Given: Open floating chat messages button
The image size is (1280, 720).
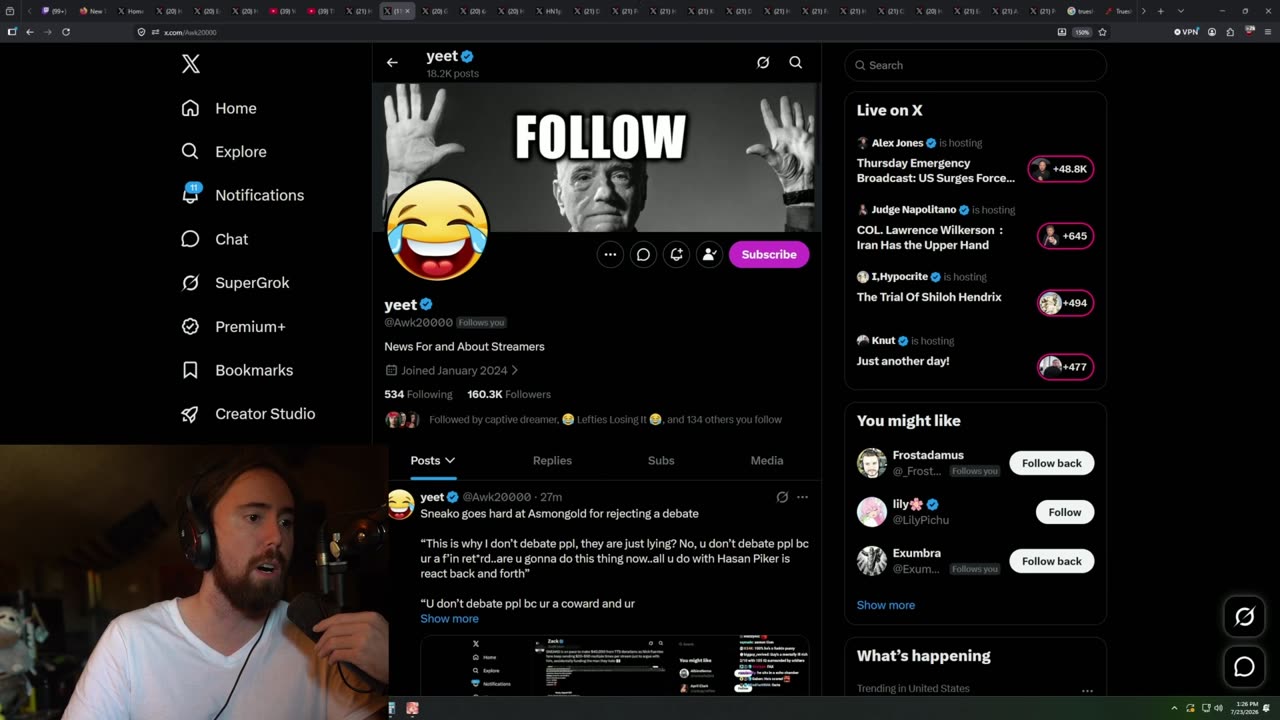Looking at the screenshot, I should [1244, 666].
